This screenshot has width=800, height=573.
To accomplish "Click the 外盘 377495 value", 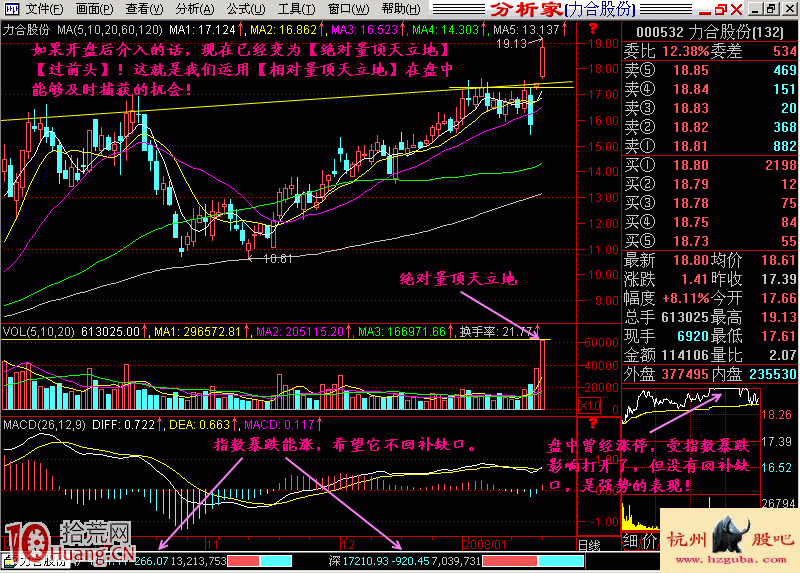I will coord(685,375).
